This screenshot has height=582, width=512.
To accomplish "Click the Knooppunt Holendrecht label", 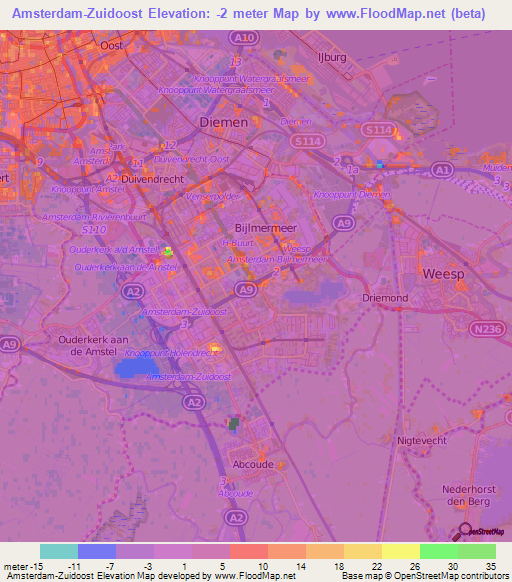I will click(x=171, y=353).
